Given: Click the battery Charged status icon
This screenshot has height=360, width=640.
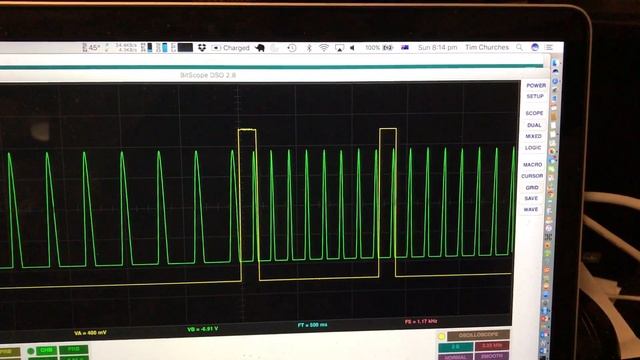Looking at the screenshot, I should (231, 48).
